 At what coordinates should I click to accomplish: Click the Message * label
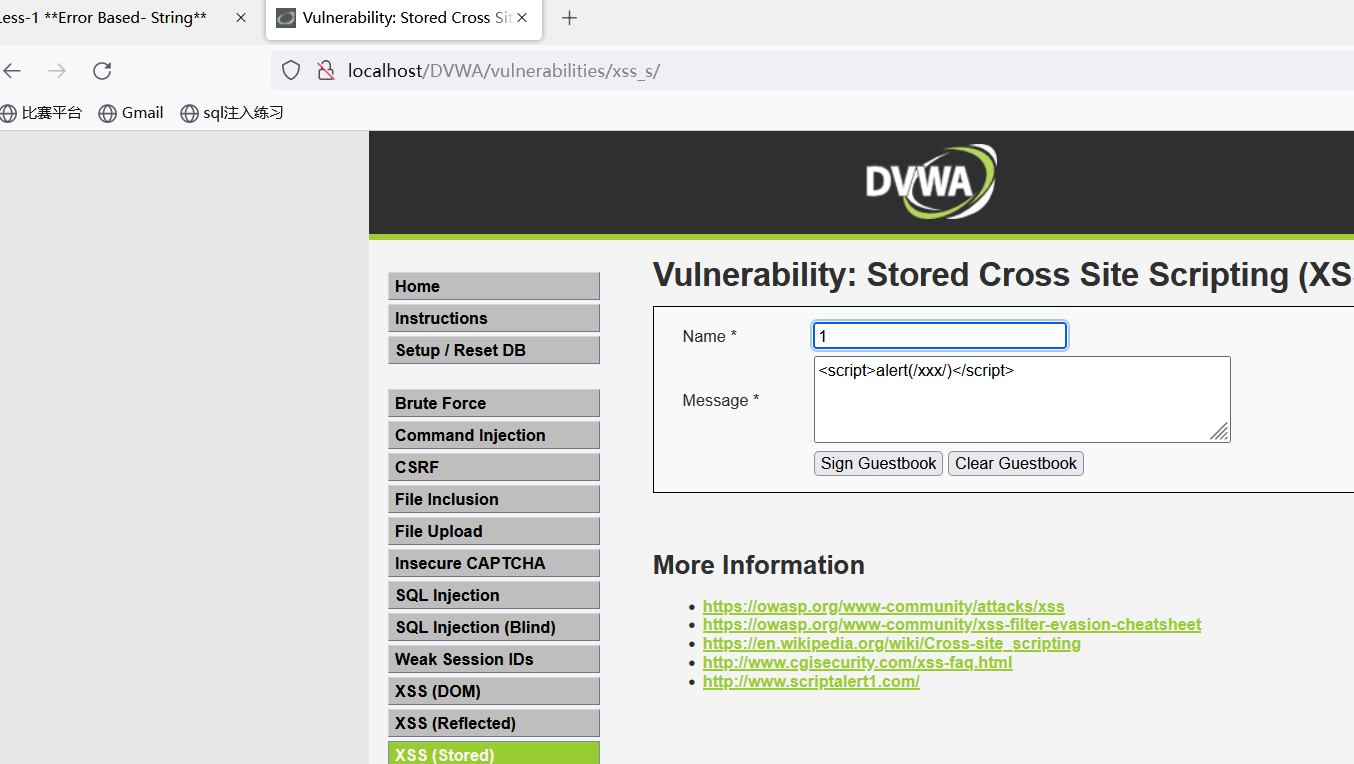pyautogui.click(x=720, y=401)
